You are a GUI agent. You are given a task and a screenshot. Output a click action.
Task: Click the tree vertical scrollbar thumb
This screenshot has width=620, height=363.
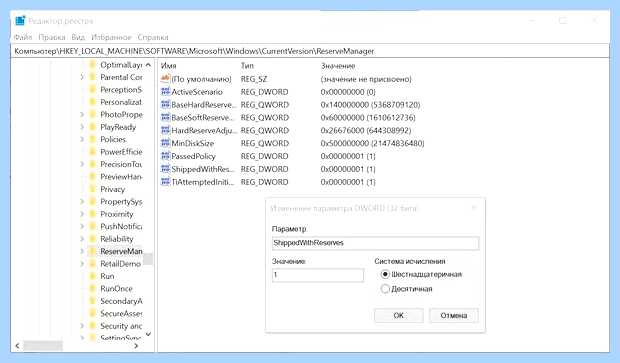[148, 259]
